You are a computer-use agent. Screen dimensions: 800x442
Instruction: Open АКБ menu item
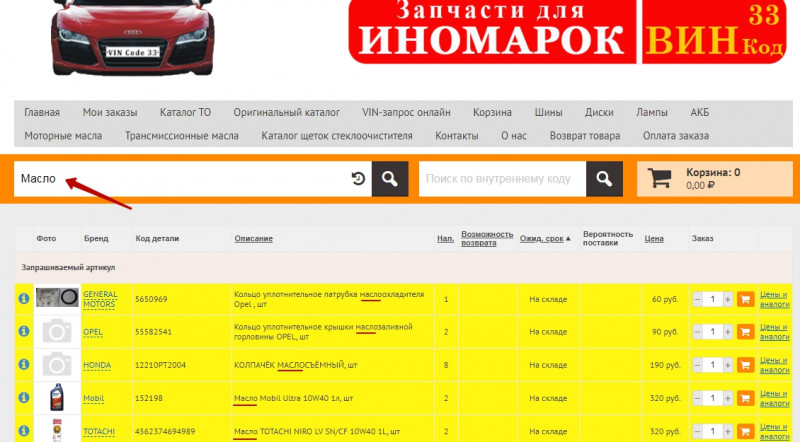coord(699,112)
